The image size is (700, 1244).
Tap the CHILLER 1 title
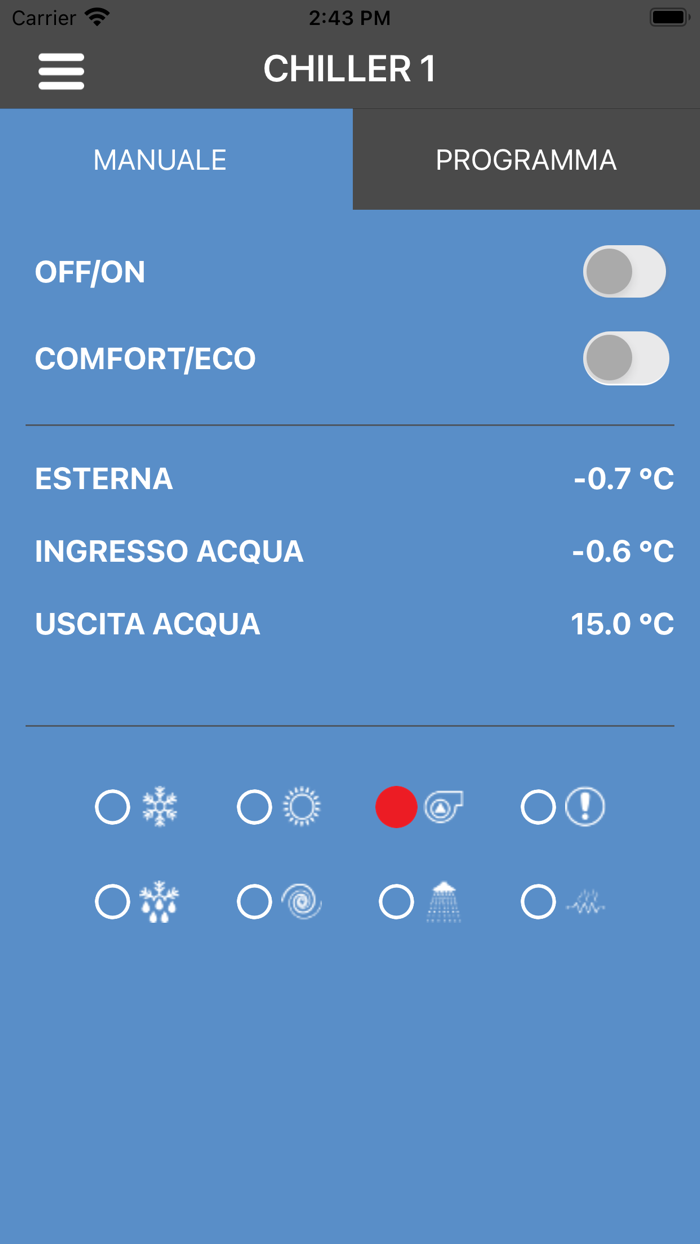pos(349,69)
